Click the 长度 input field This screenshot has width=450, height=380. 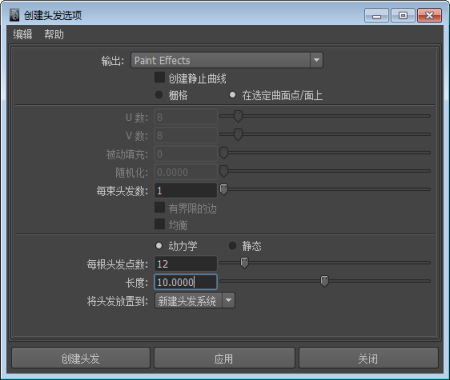click(186, 282)
